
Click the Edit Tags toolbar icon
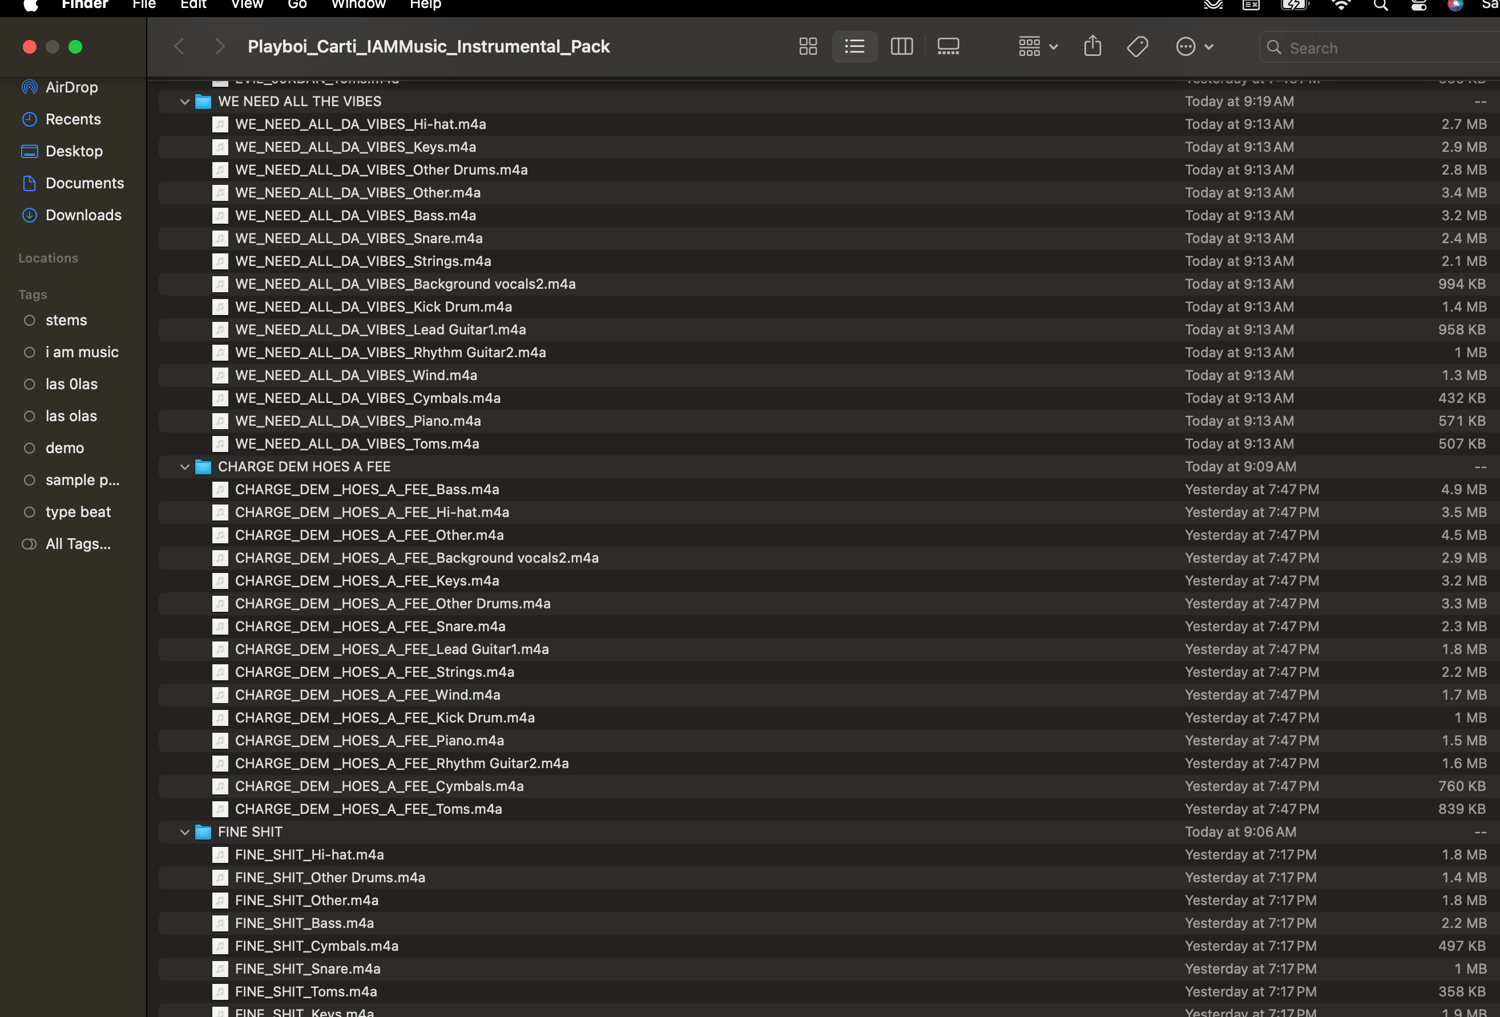(x=1137, y=47)
